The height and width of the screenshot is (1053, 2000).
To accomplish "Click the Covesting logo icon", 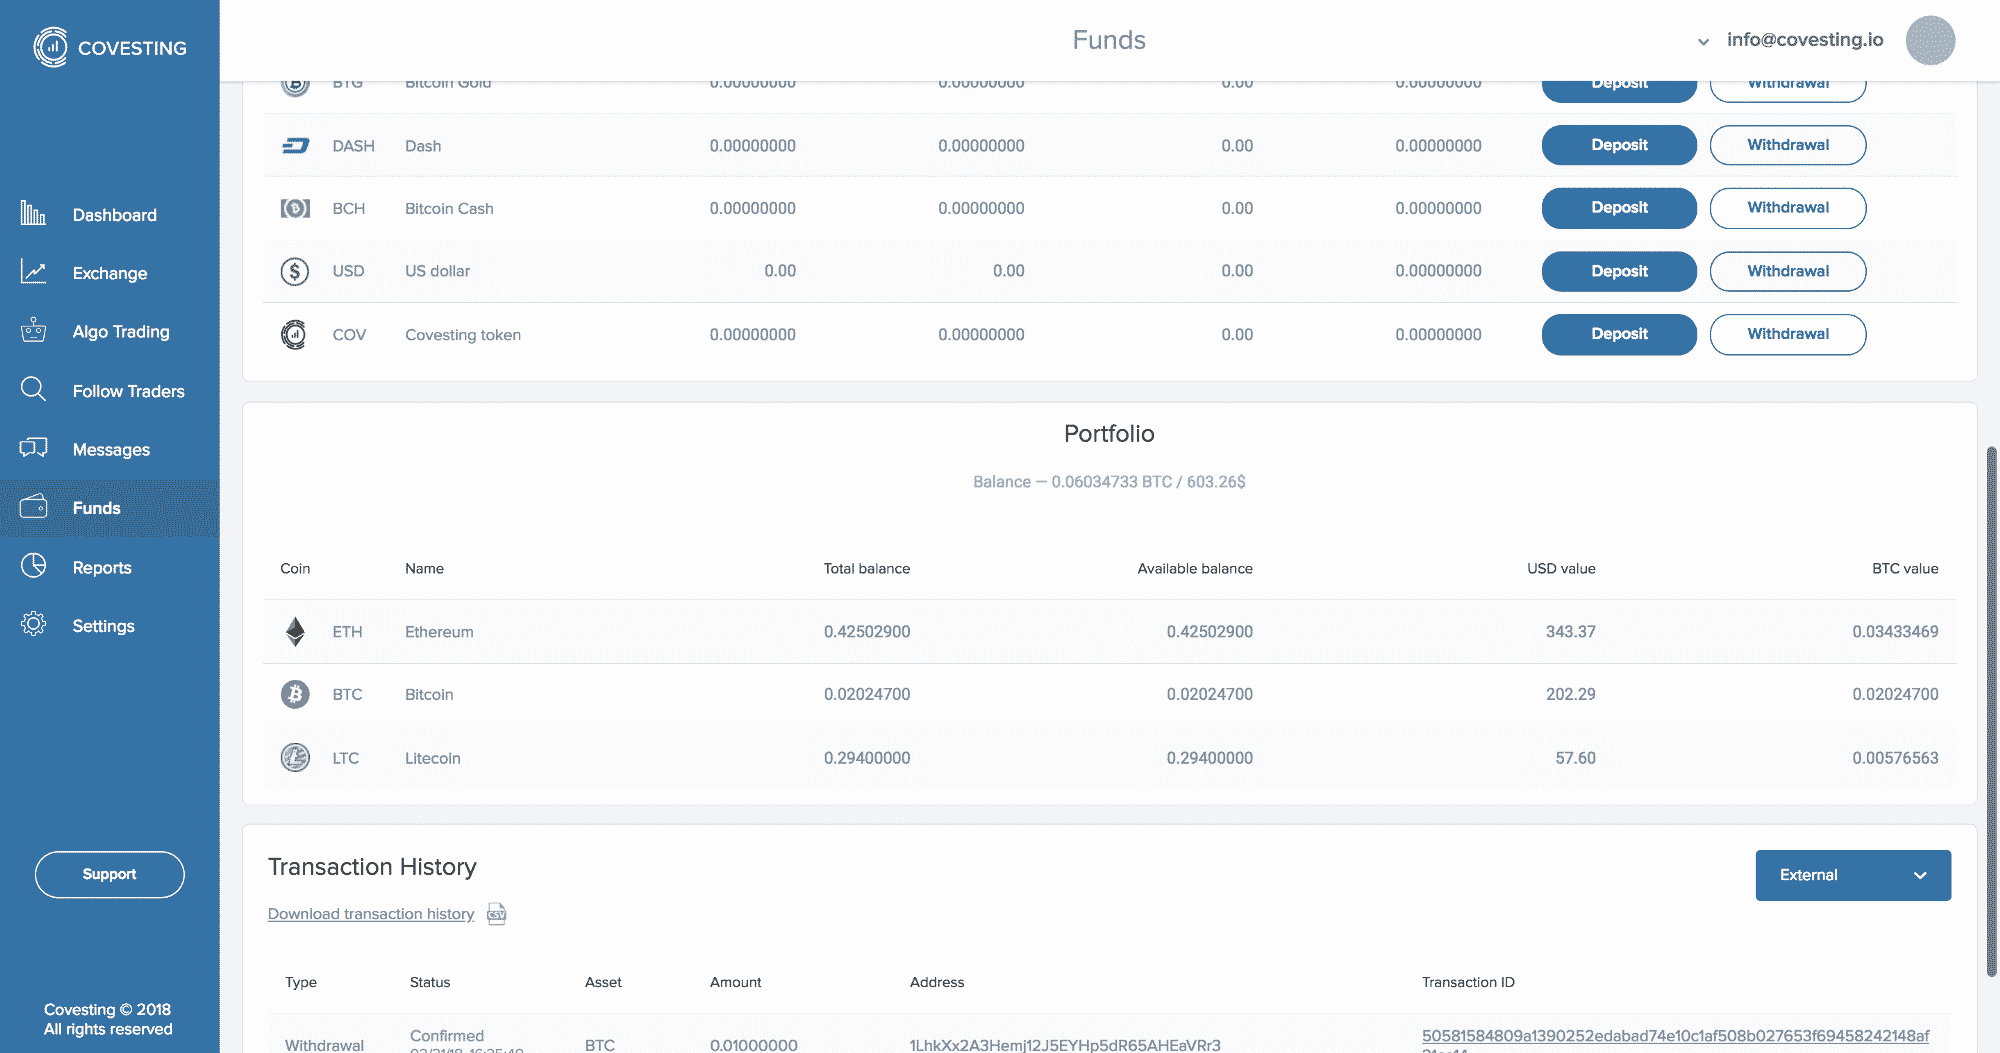I will tap(50, 47).
